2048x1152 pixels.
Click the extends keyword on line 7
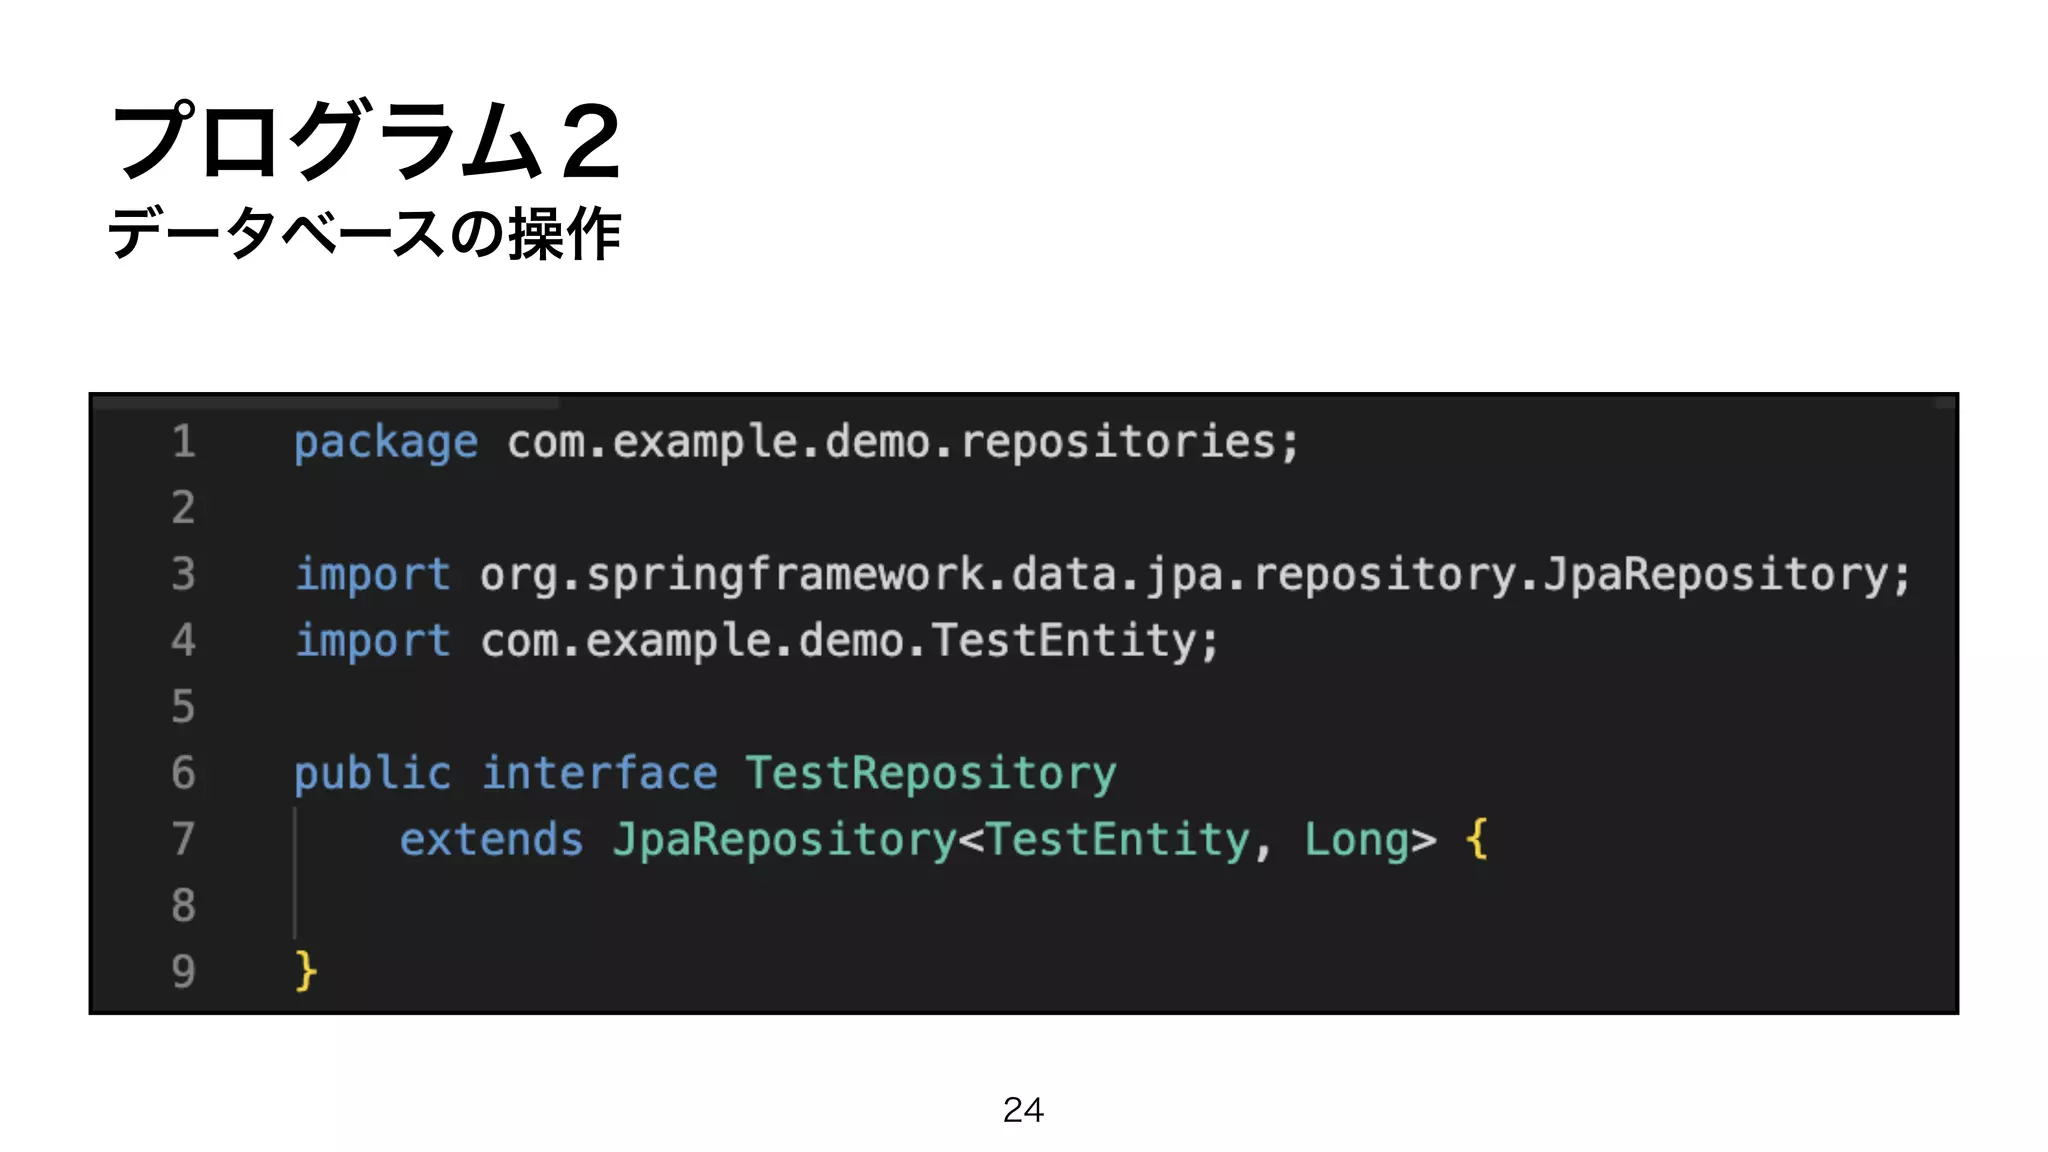point(491,839)
